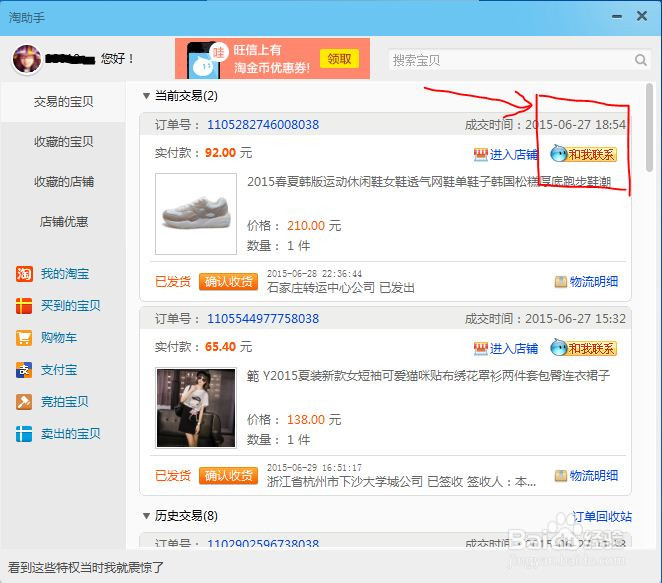Click the 石家庄转运中心公司 已发出 status text

click(341, 288)
